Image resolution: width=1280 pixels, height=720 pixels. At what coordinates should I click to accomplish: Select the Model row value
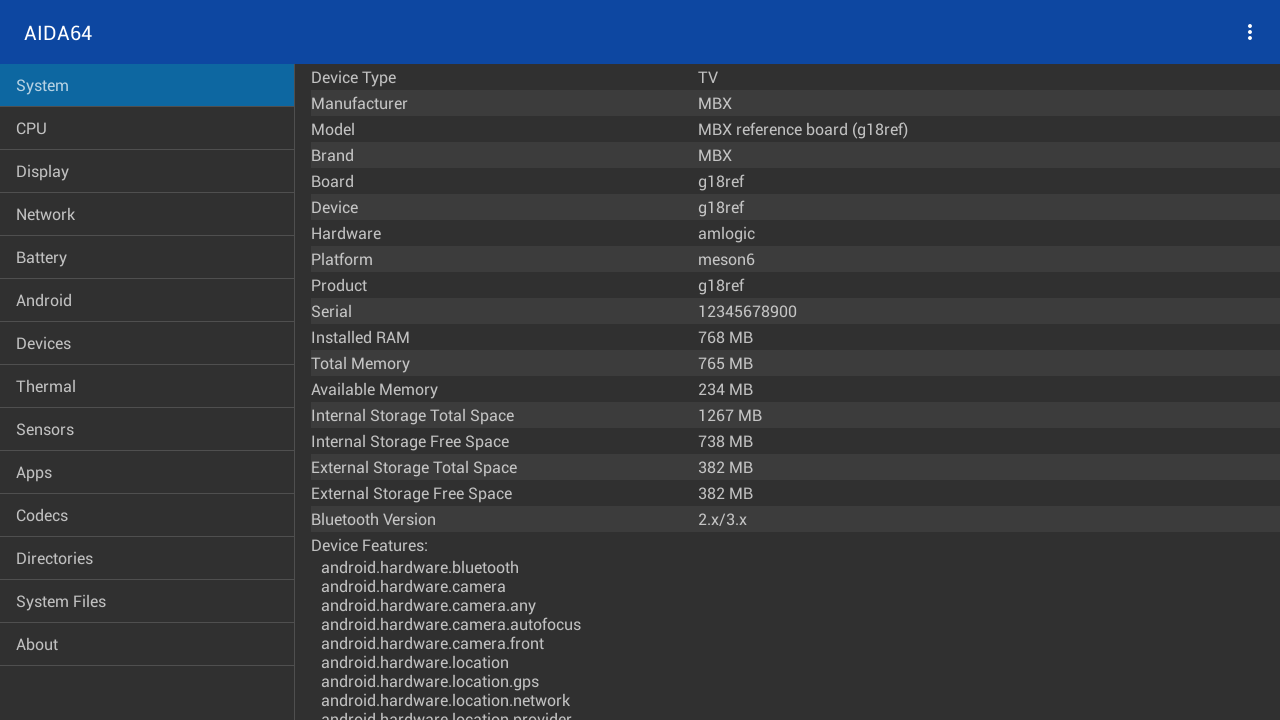click(x=802, y=130)
